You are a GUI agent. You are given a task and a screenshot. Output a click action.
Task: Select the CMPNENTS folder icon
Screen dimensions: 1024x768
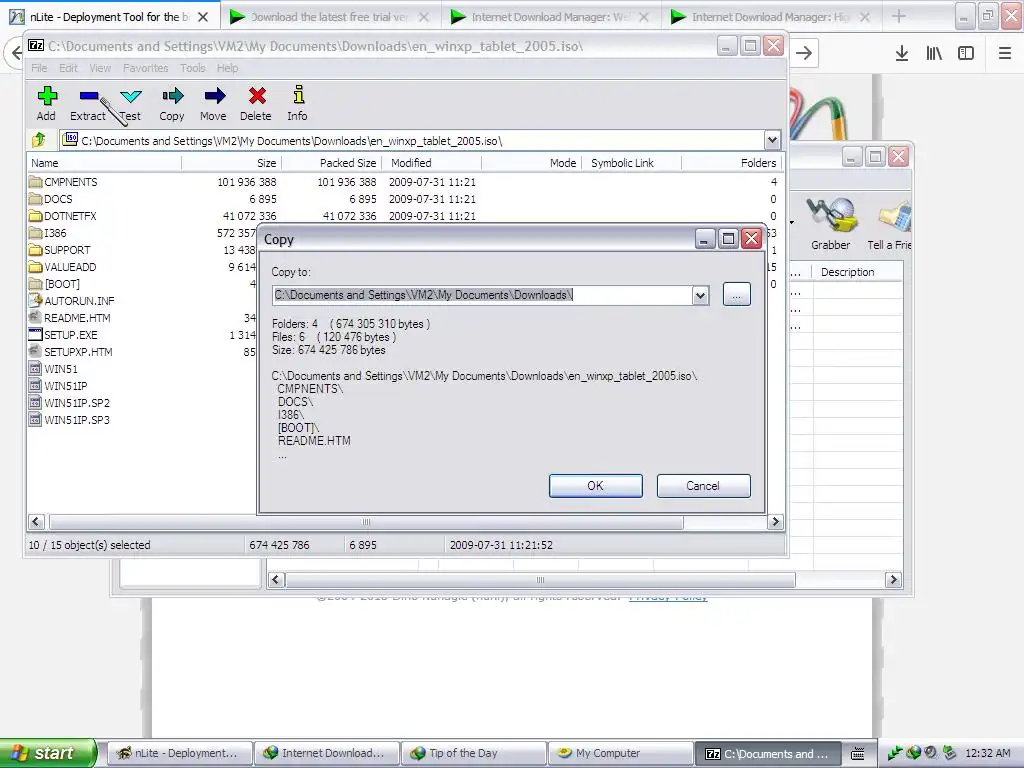[35, 182]
